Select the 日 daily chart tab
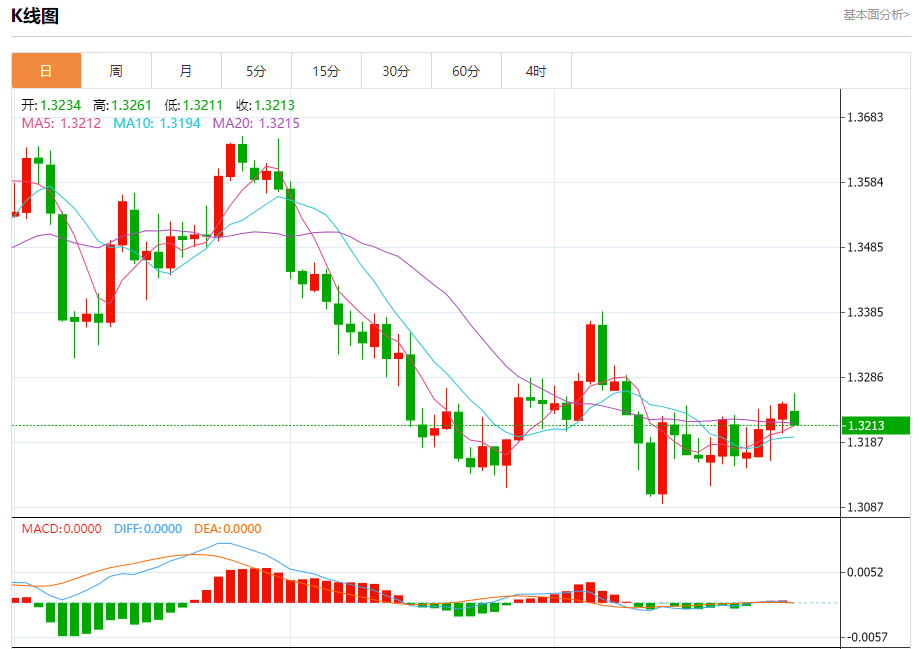Viewport: 919px width, 649px height. 46,71
